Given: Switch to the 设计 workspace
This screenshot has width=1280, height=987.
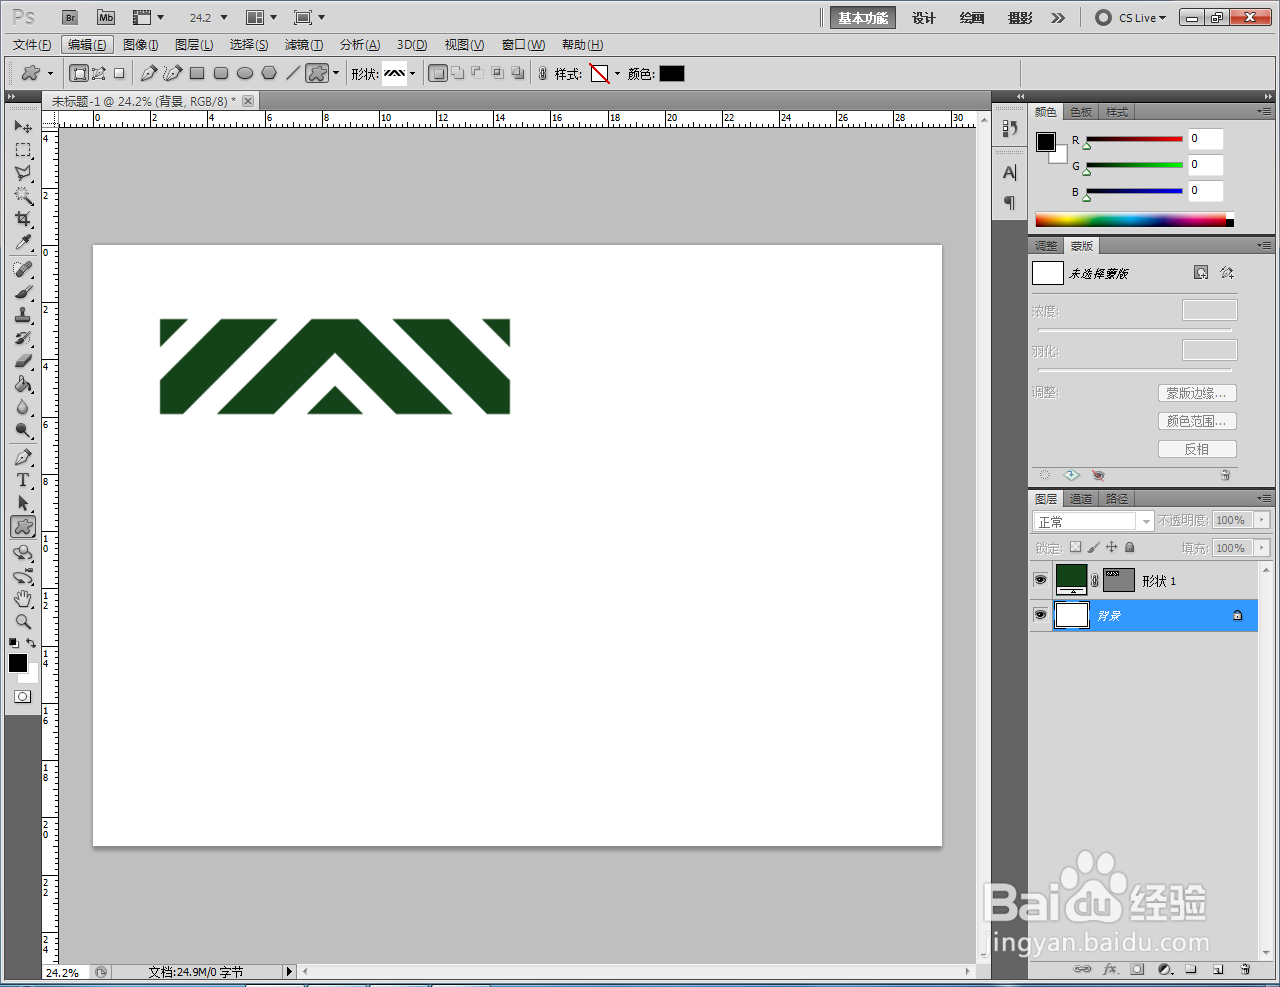Looking at the screenshot, I should pyautogui.click(x=924, y=18).
